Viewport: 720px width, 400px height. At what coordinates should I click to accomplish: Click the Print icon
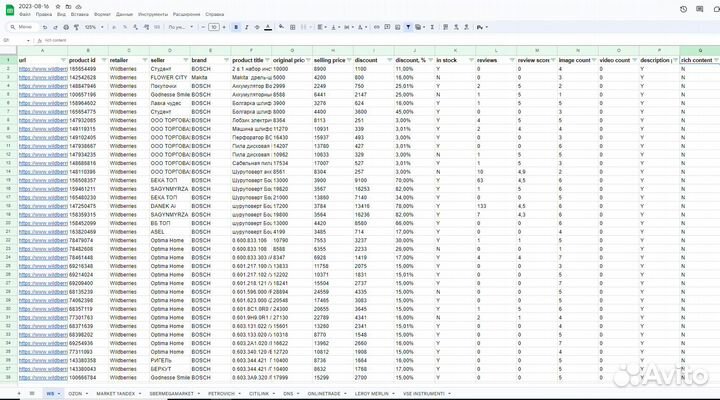click(x=65, y=27)
